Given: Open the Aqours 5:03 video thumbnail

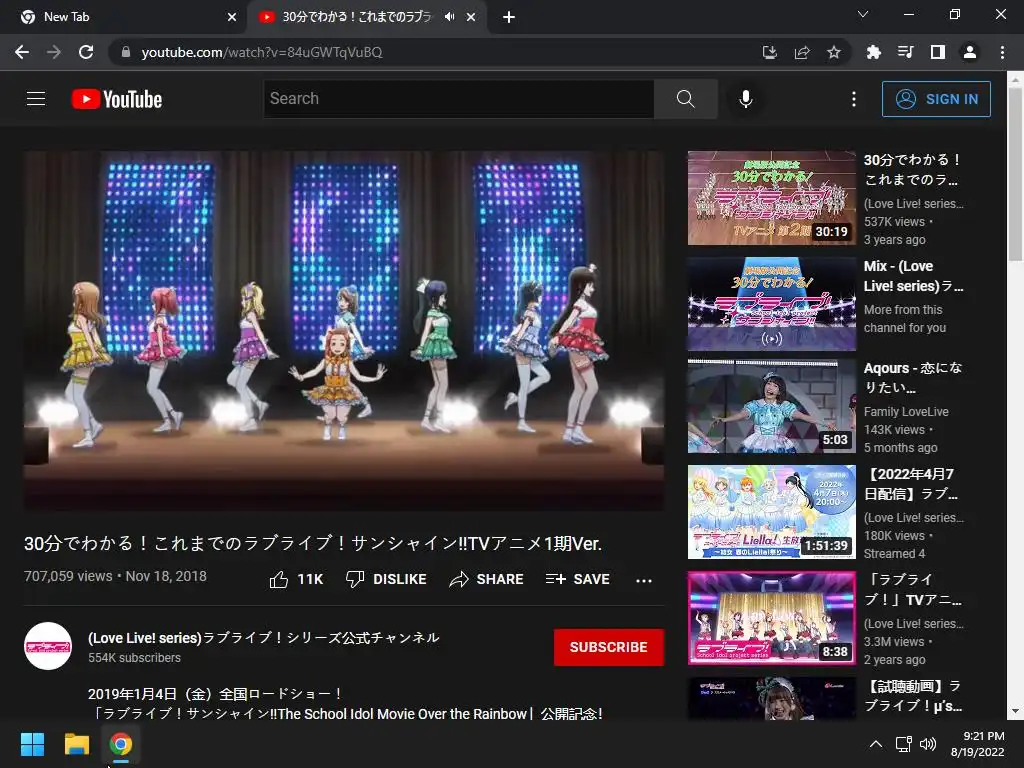Looking at the screenshot, I should [771, 406].
